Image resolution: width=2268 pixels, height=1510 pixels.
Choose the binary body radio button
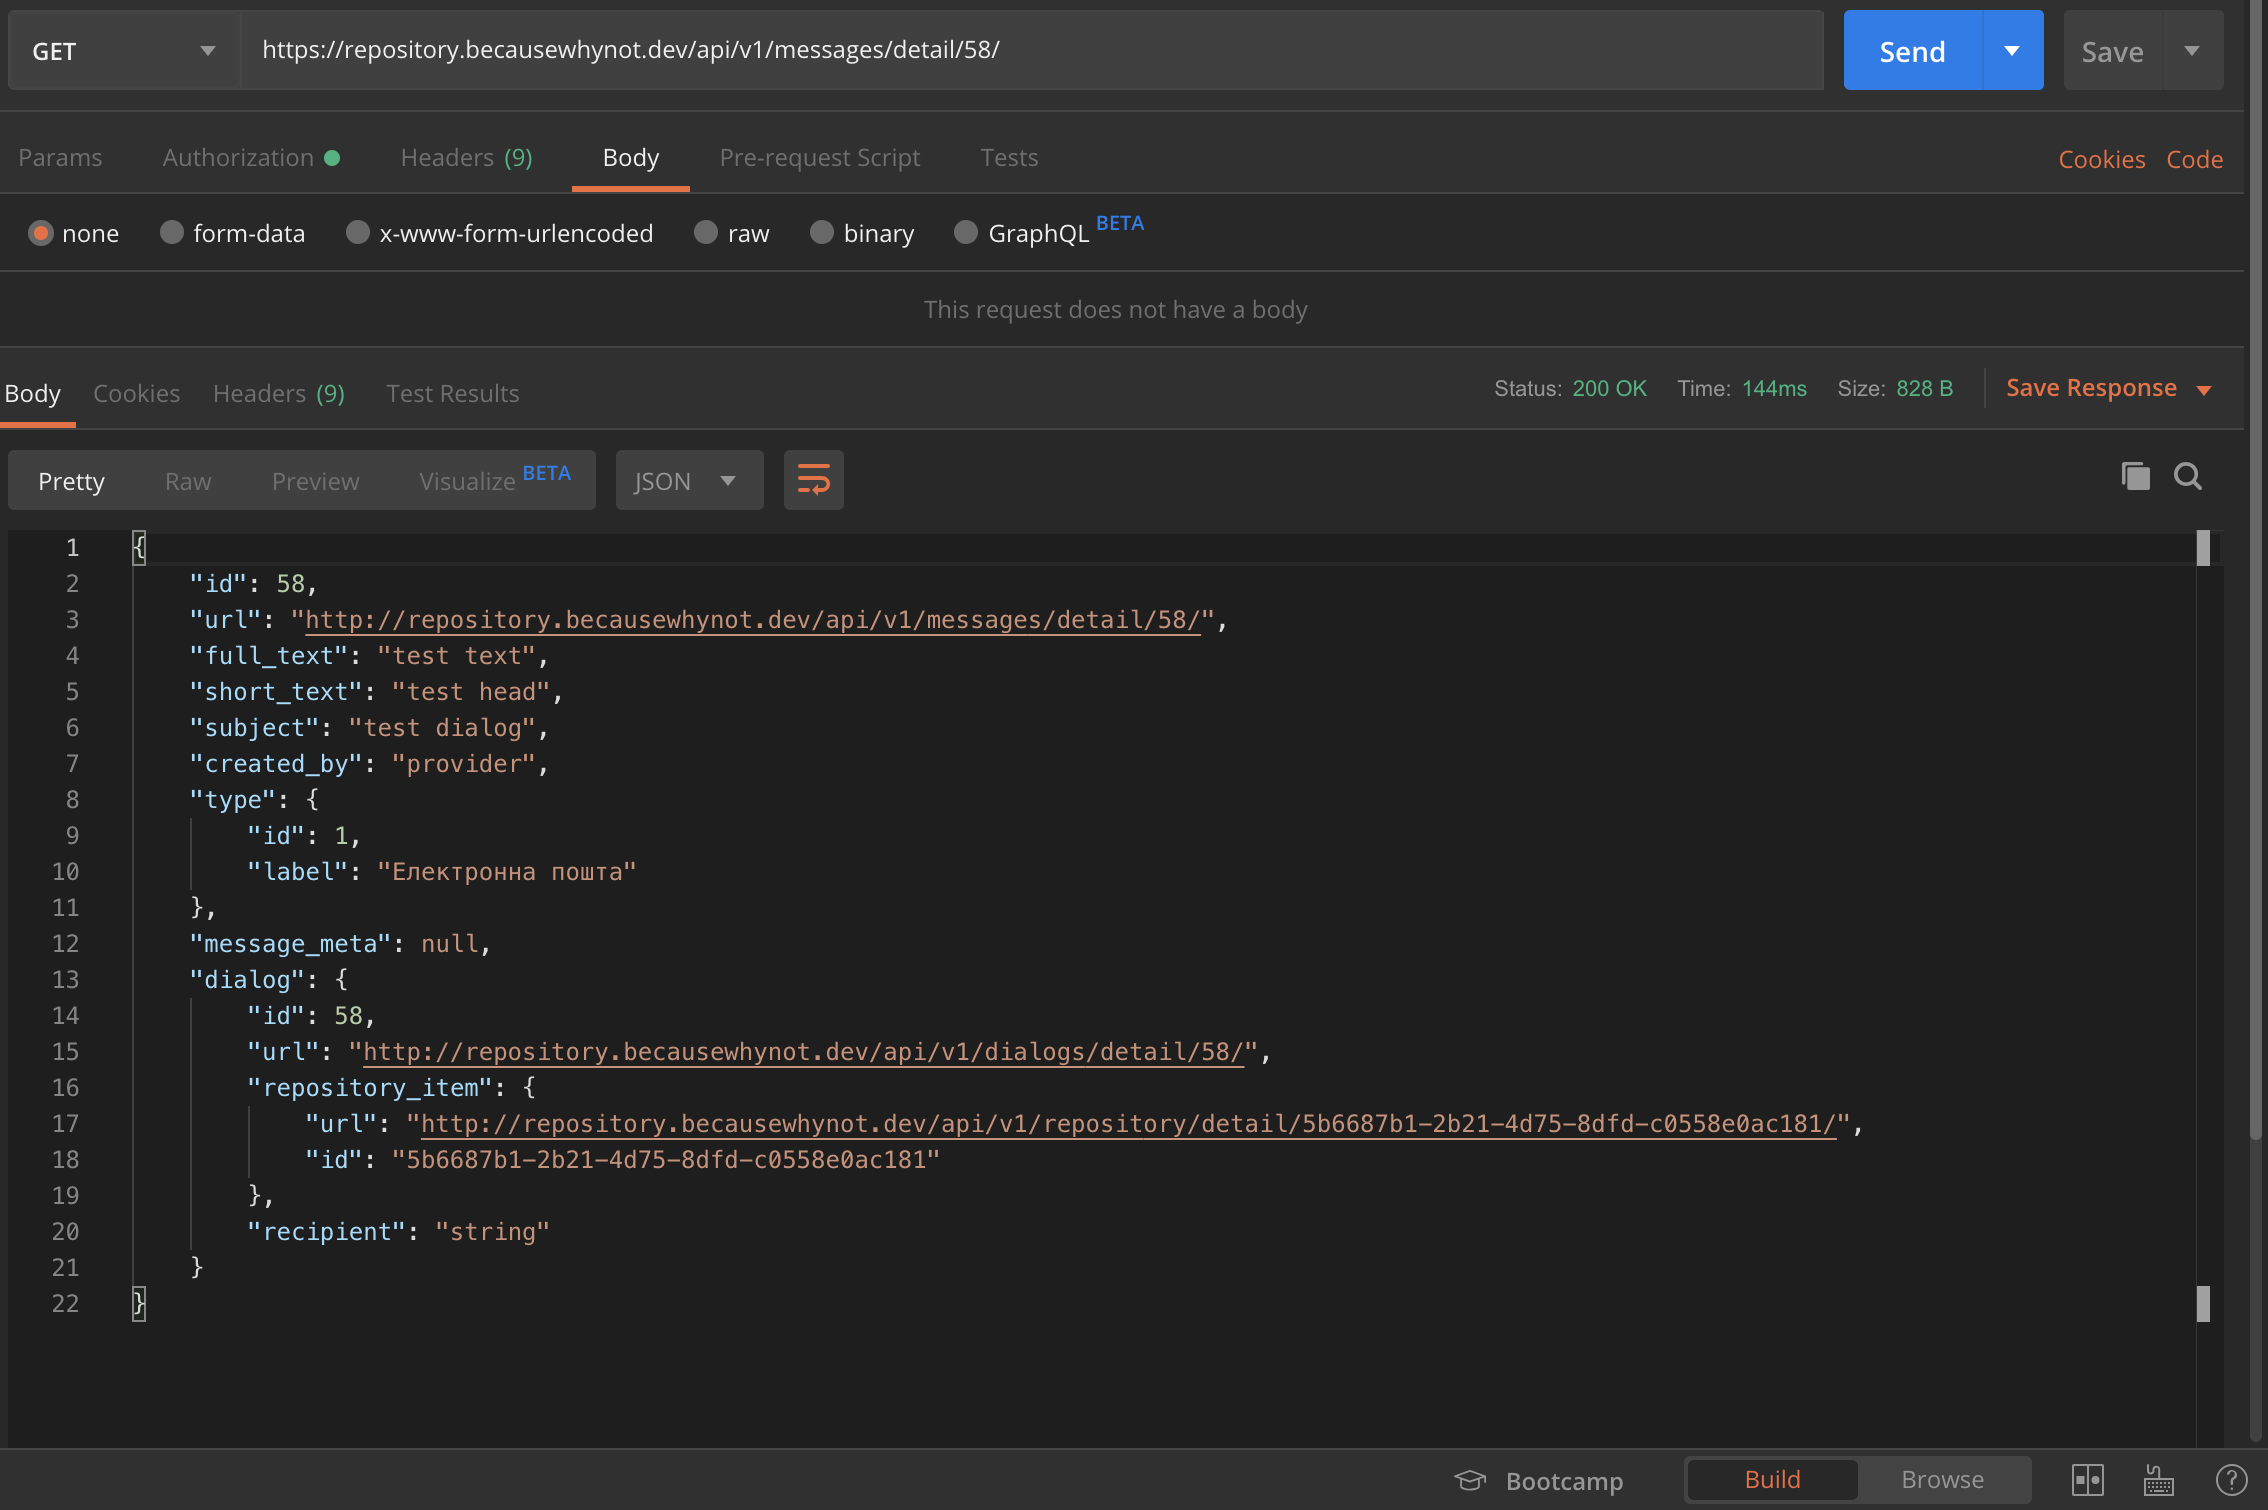tap(822, 233)
